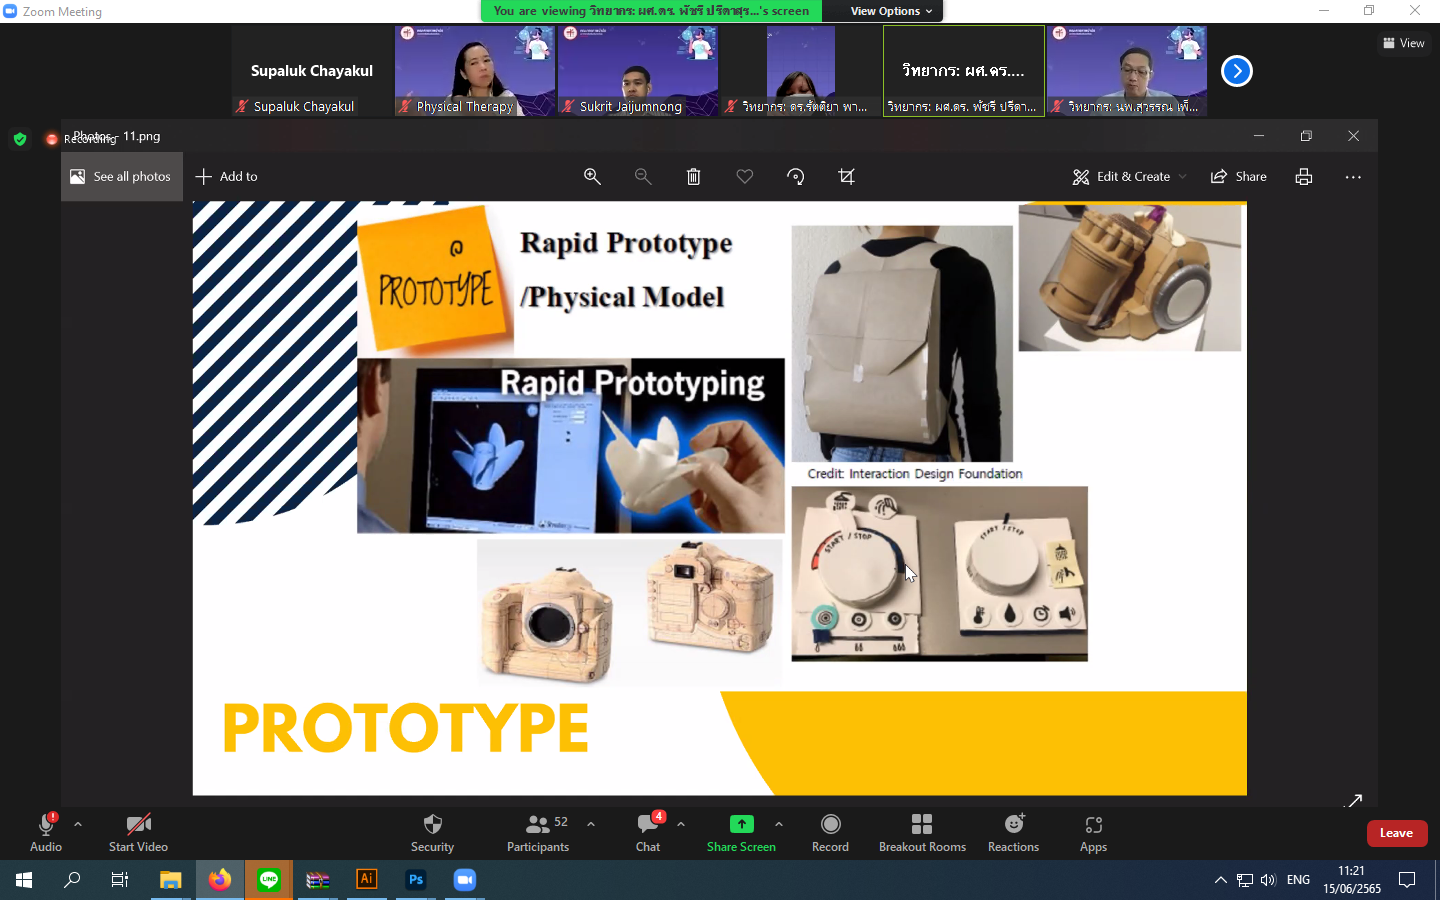Add photo to favorites heart icon

coord(745,177)
